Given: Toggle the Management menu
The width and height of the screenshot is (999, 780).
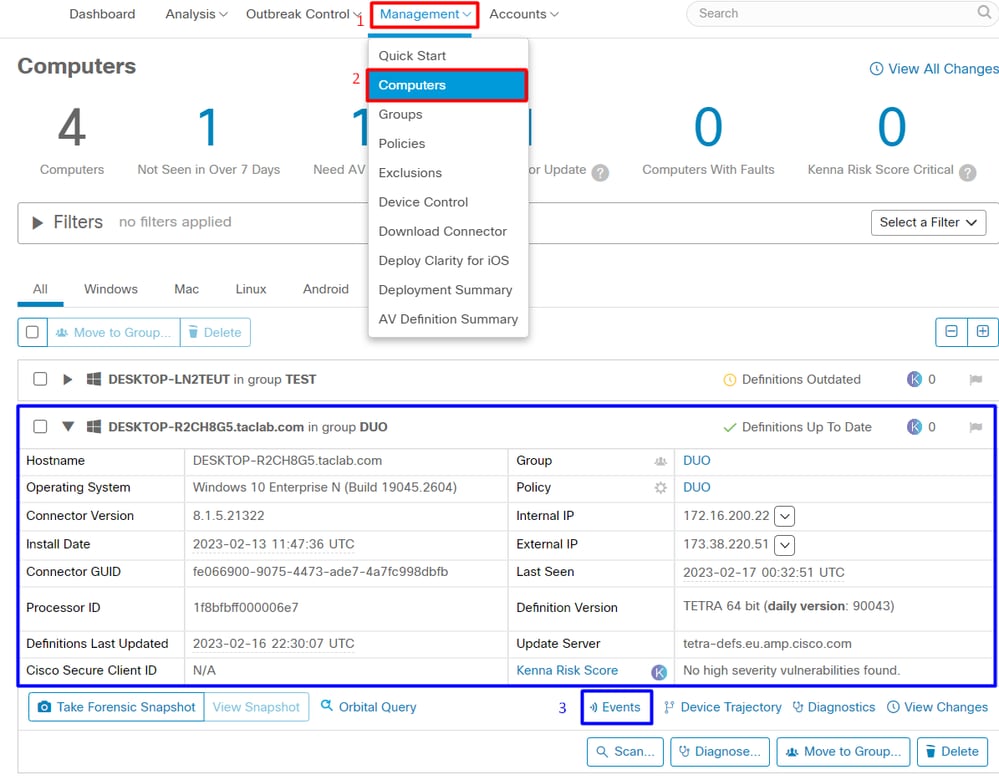Looking at the screenshot, I should (x=425, y=14).
